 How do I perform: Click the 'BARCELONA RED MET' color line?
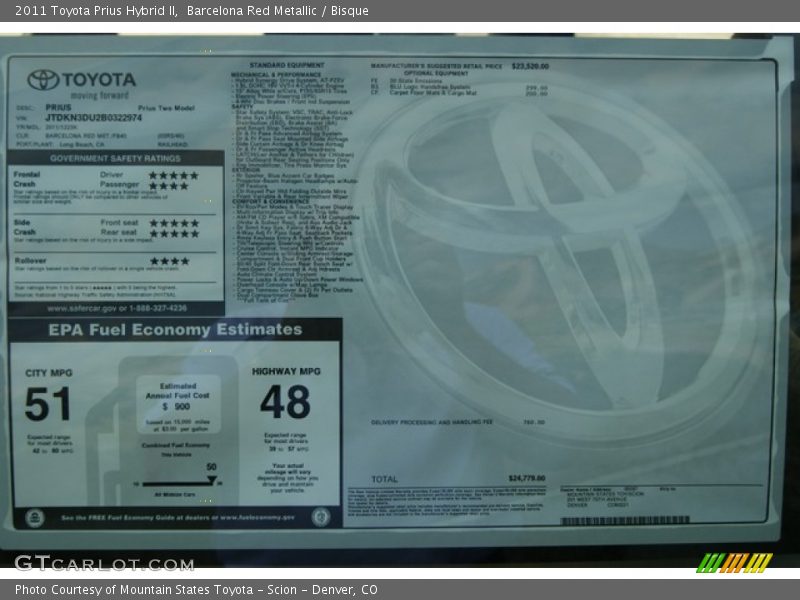point(86,136)
